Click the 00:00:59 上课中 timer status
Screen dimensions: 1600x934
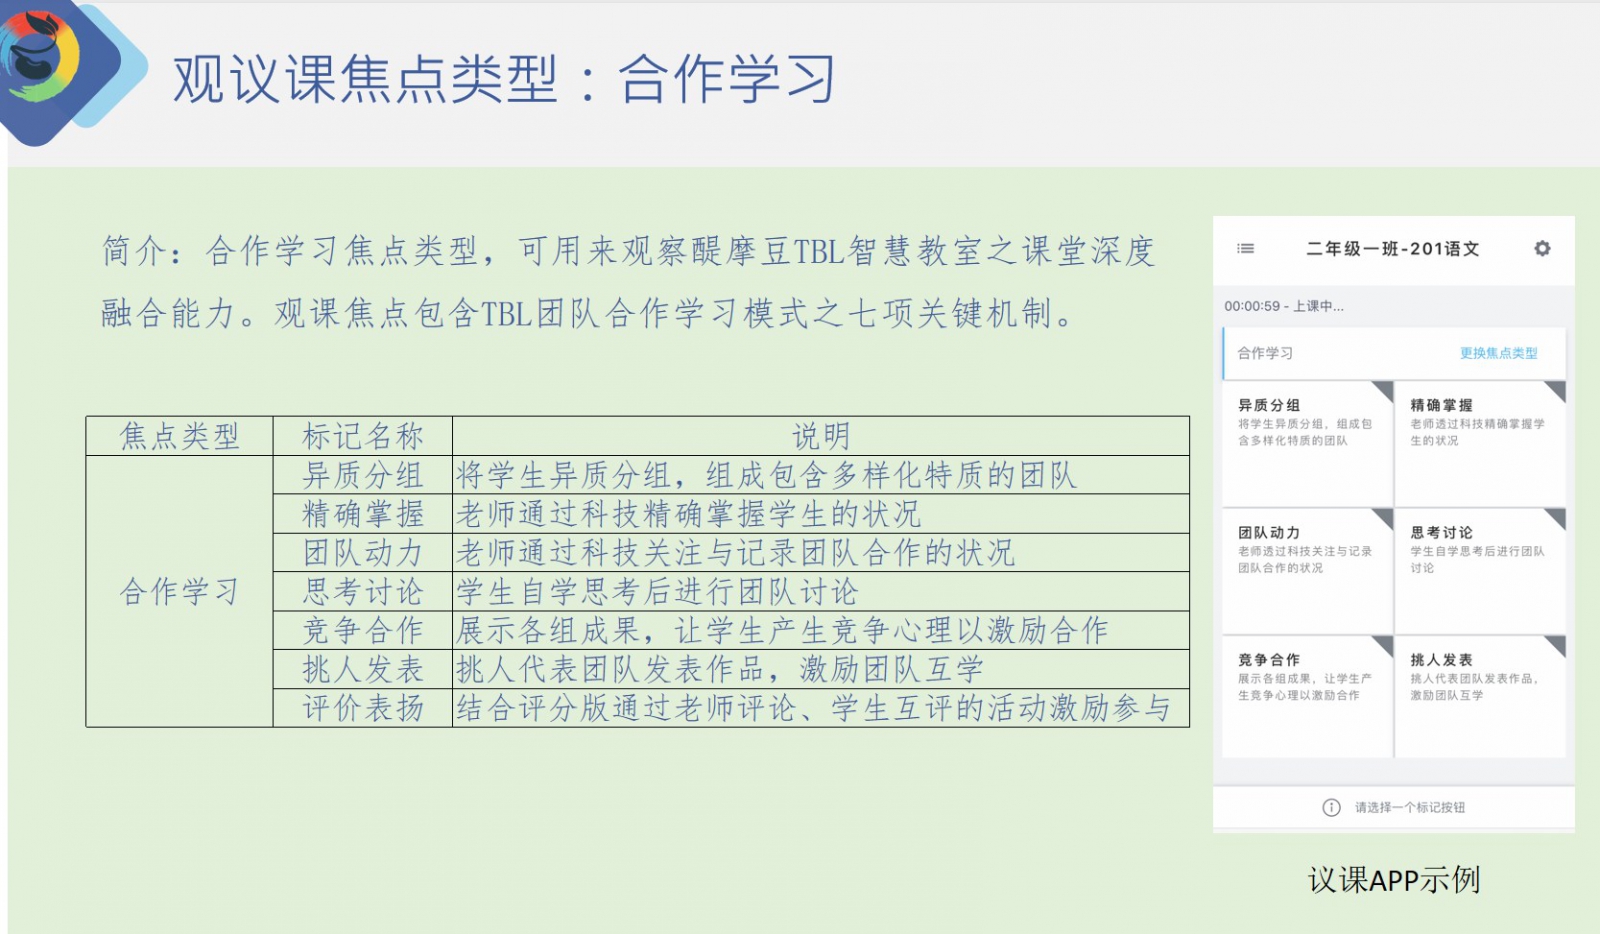pyautogui.click(x=1284, y=306)
